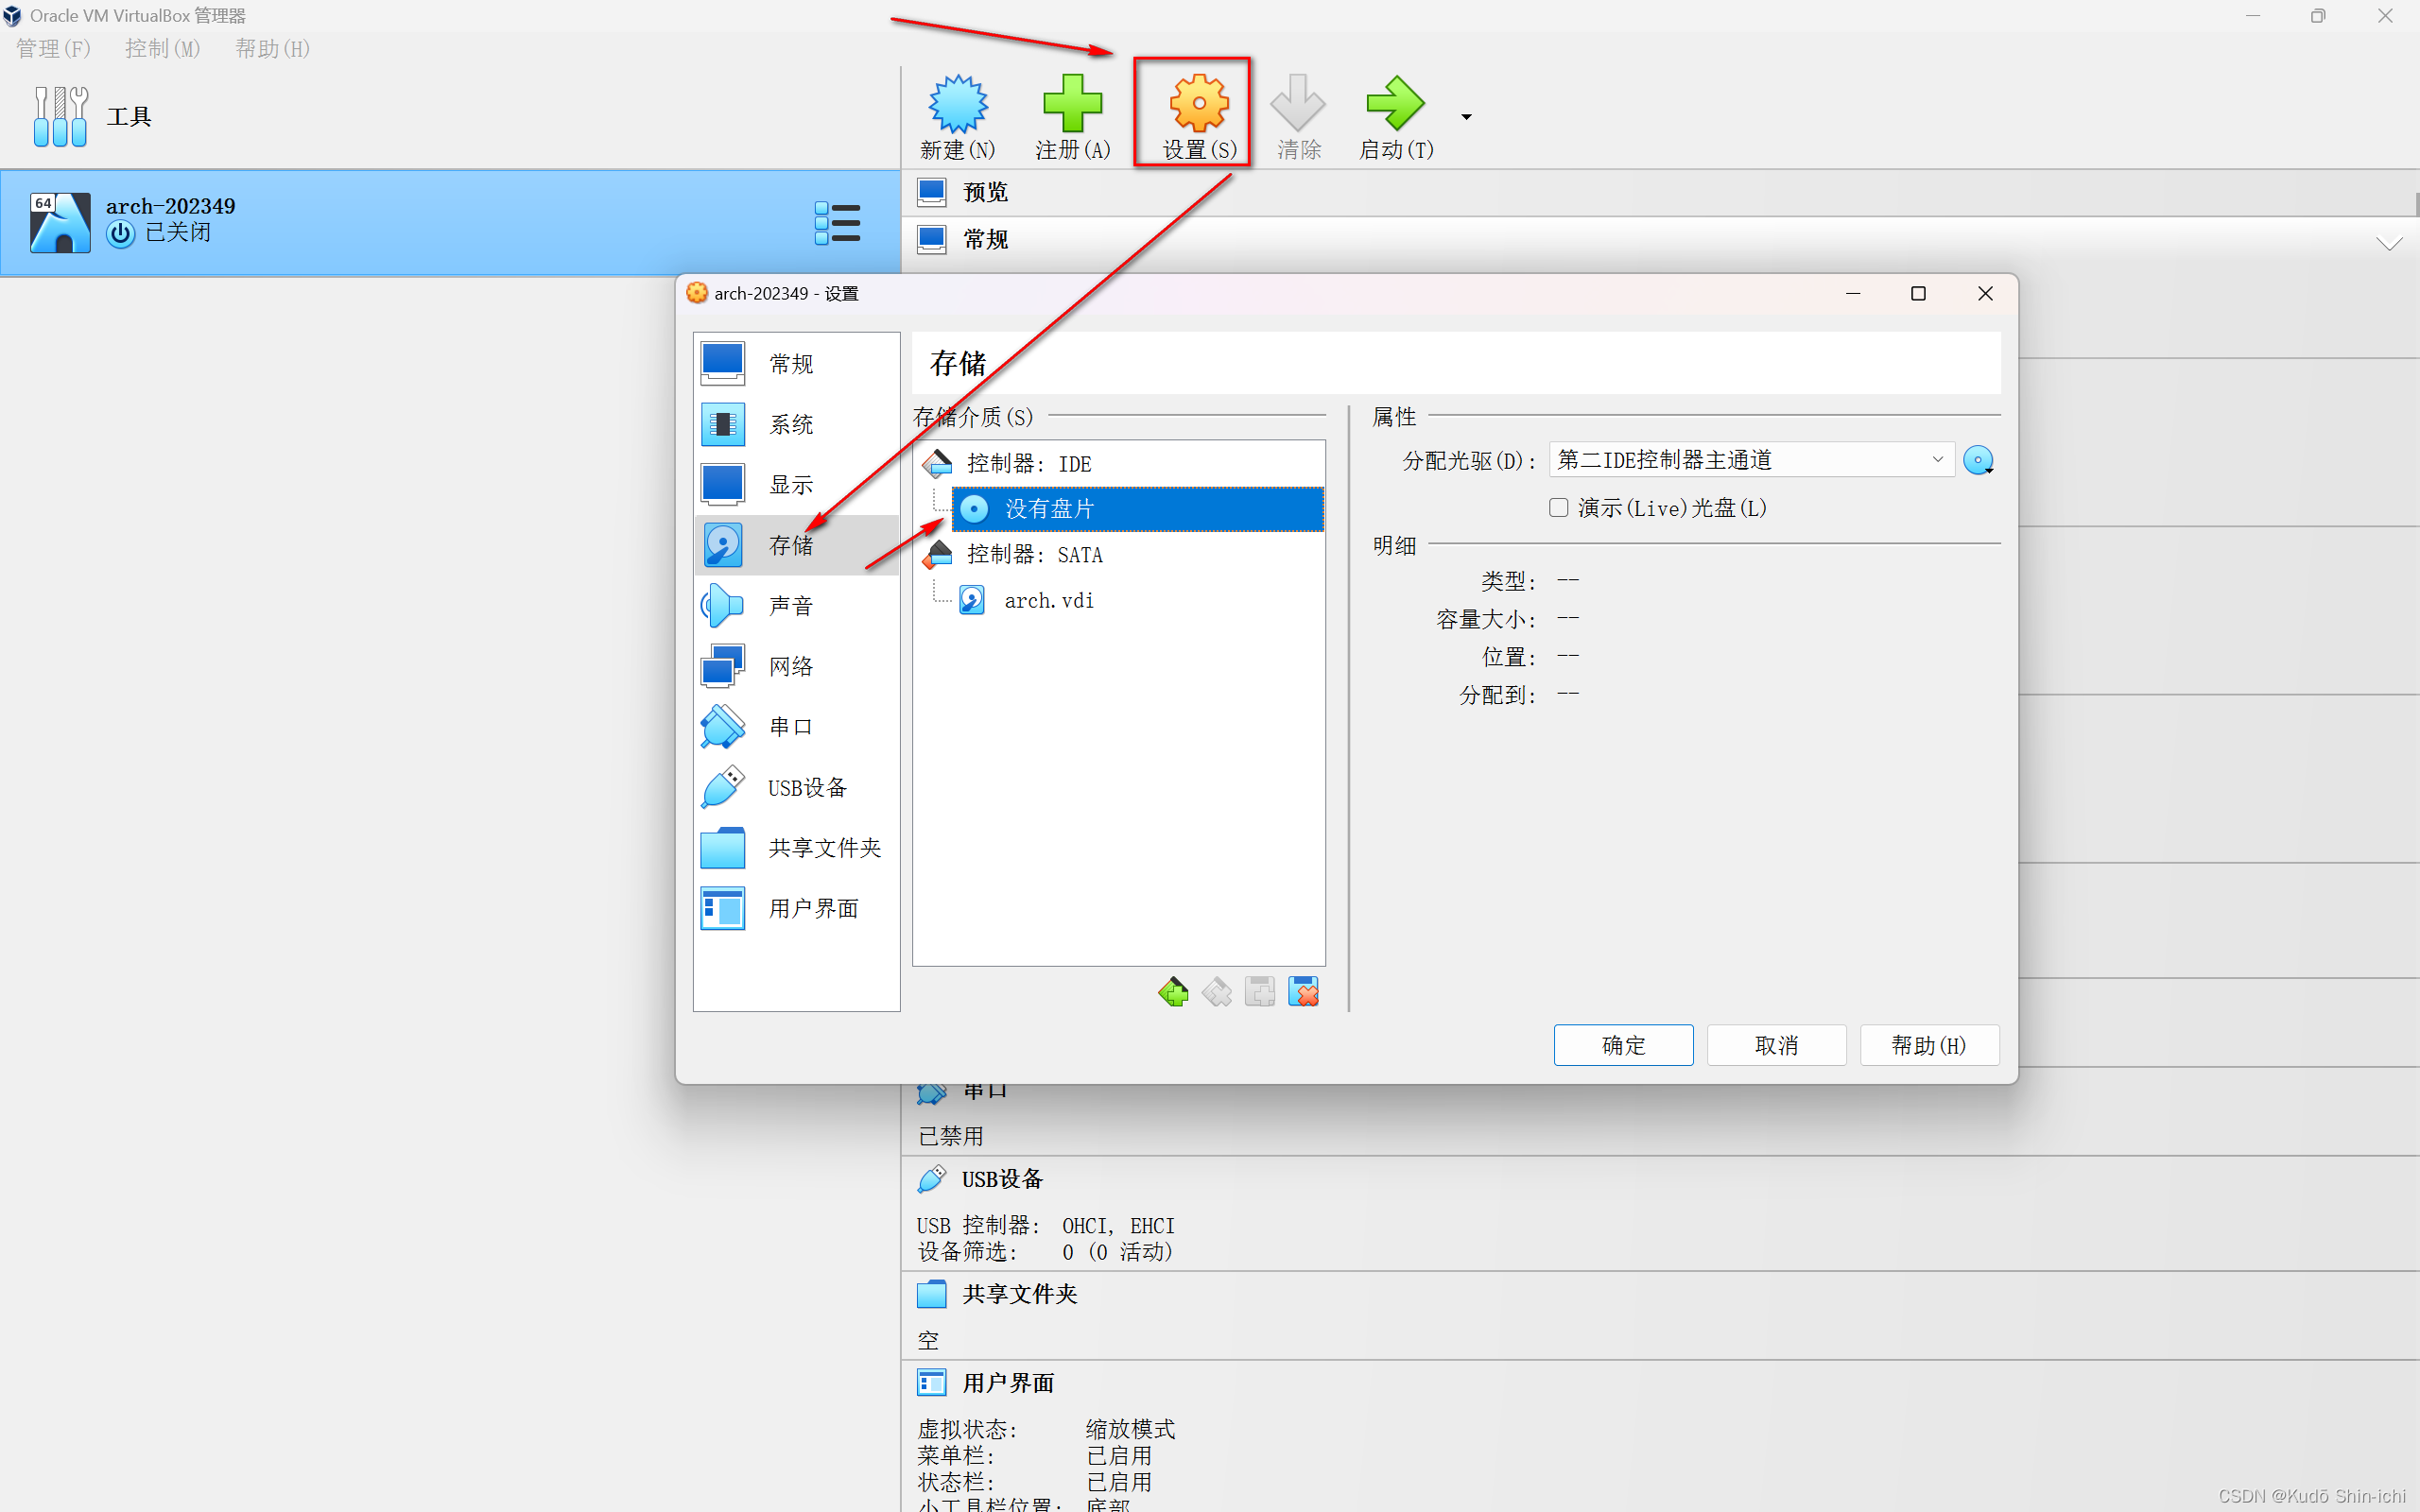Image resolution: width=2420 pixels, height=1512 pixels.
Task: Switch to 共享文件夹 settings page
Action: pyautogui.click(x=796, y=847)
